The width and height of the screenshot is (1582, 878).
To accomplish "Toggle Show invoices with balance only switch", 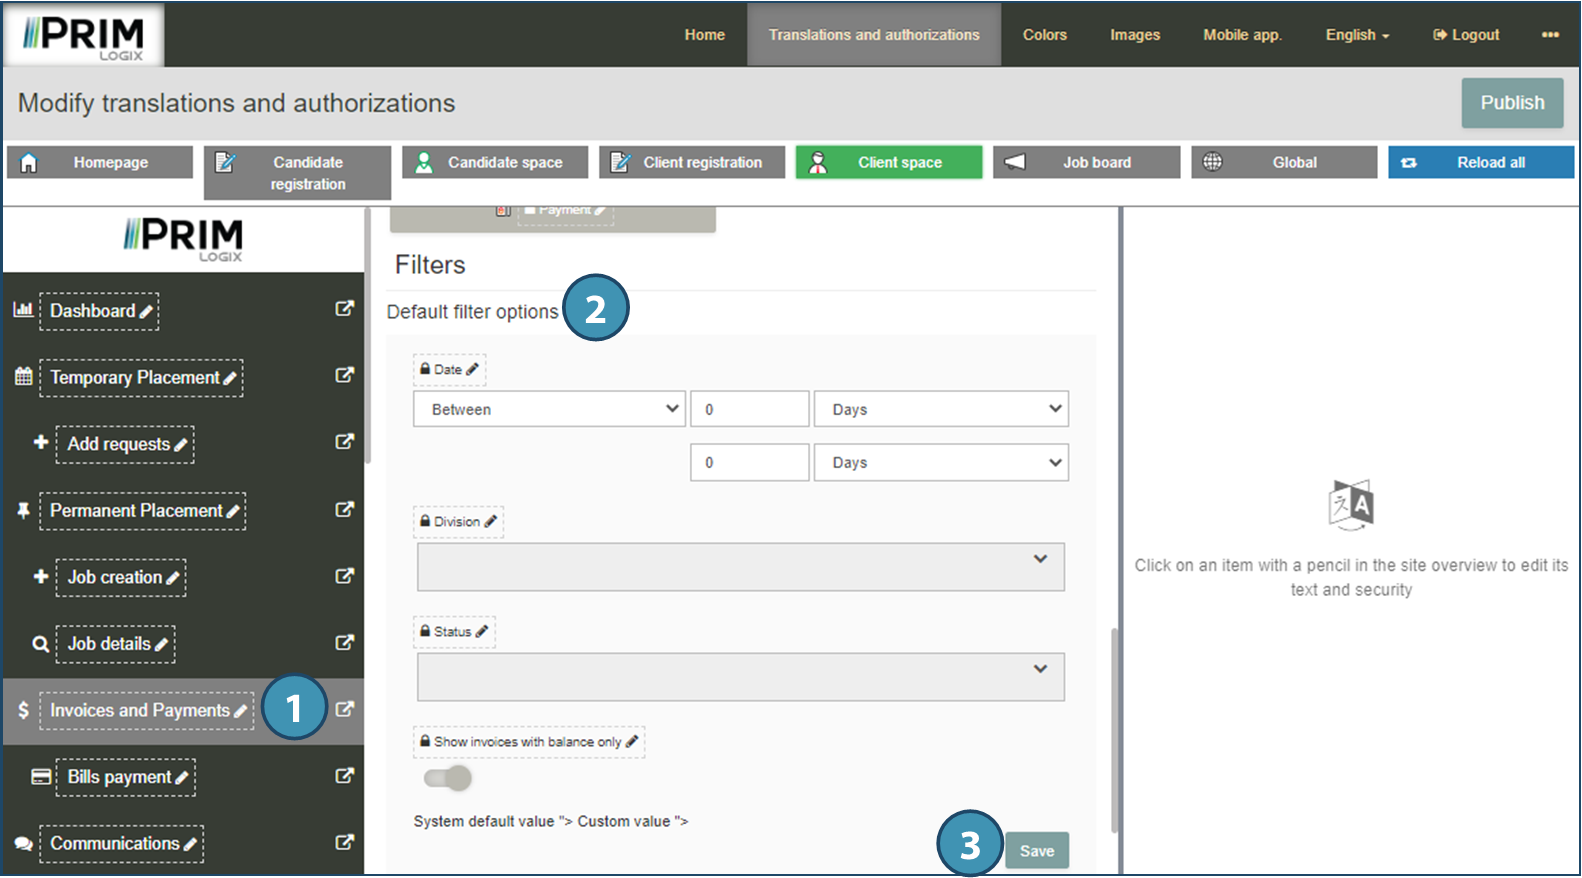I will [x=447, y=778].
